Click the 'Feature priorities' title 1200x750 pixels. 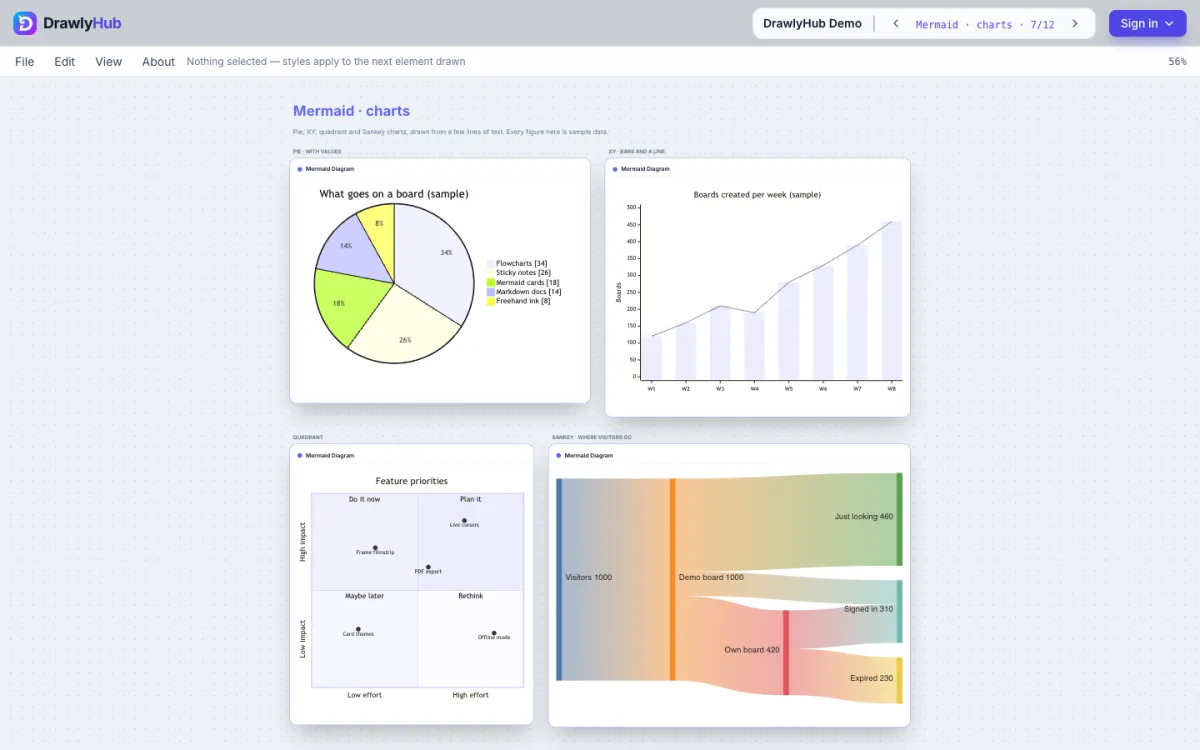pos(412,481)
